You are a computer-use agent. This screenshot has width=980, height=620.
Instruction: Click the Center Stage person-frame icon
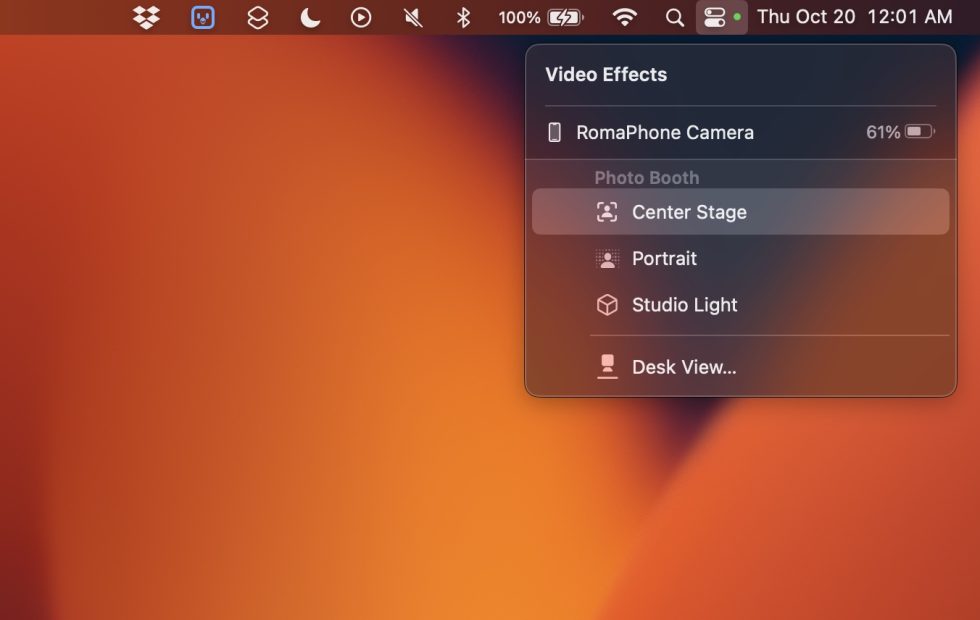click(x=607, y=212)
